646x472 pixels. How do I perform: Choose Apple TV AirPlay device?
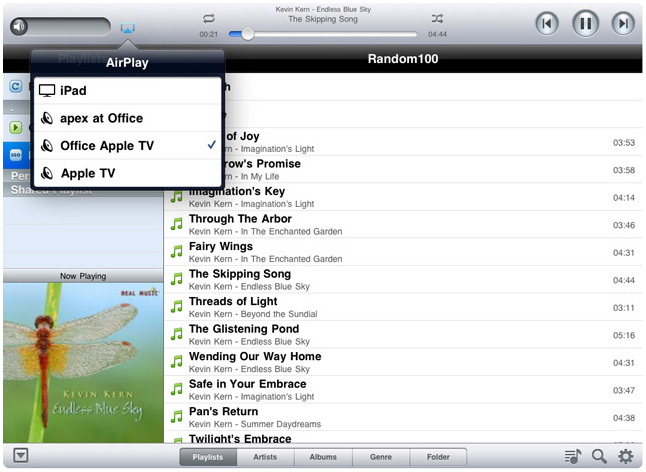tap(128, 173)
